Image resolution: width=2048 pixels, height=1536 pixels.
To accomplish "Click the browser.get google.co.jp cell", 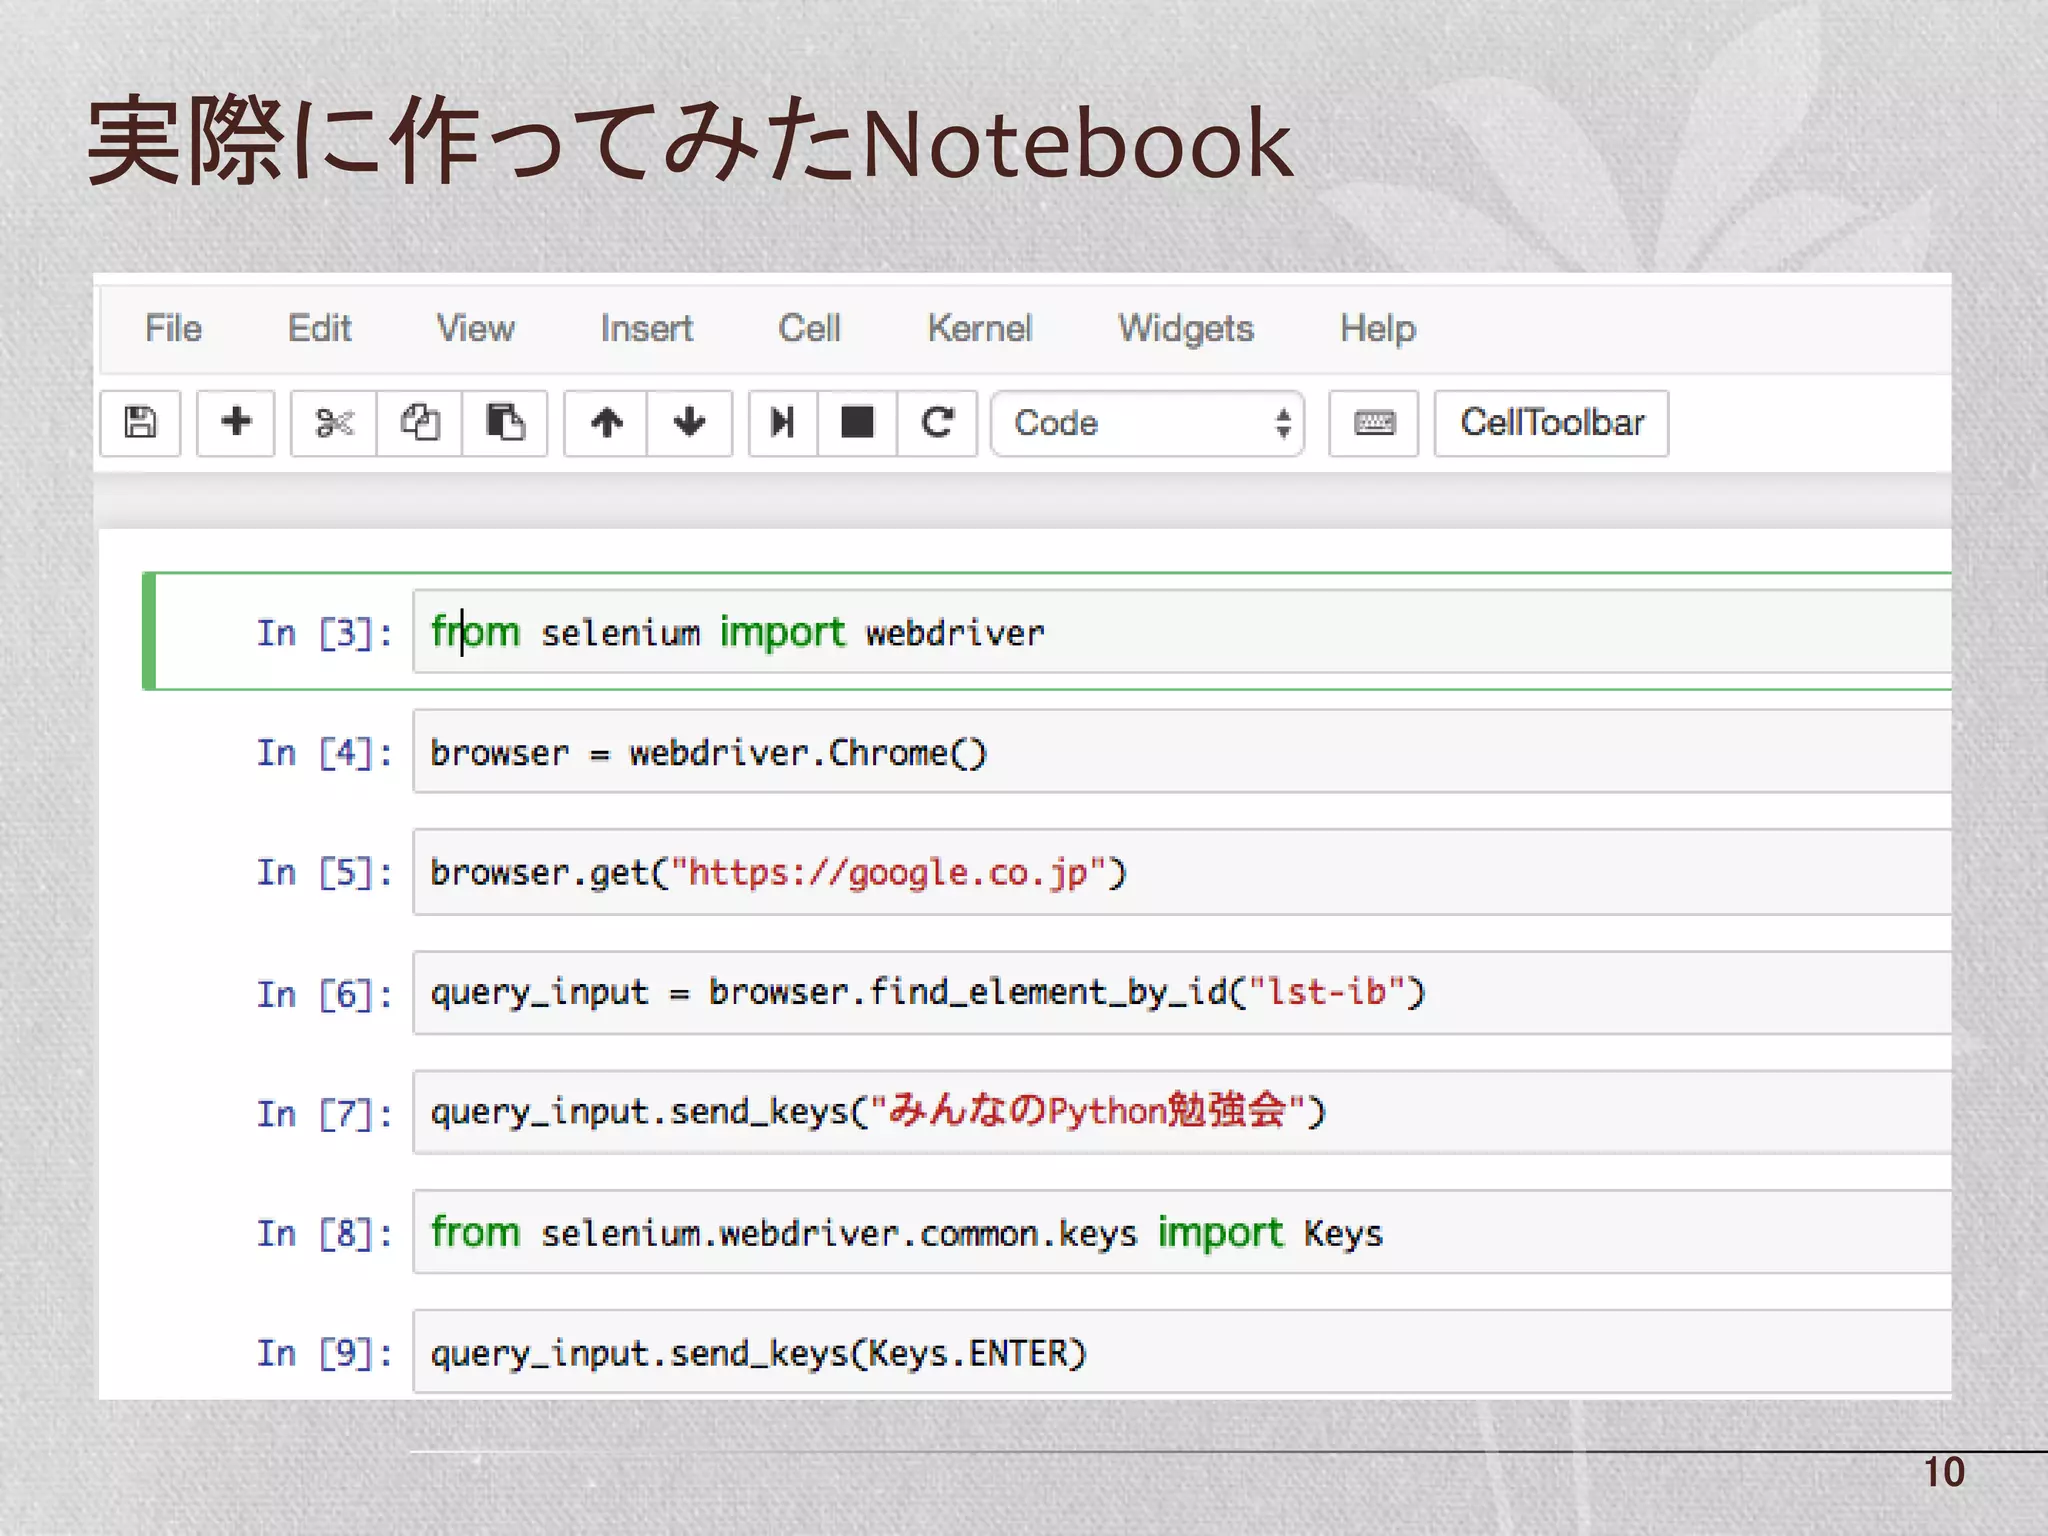I will click(x=1182, y=872).
